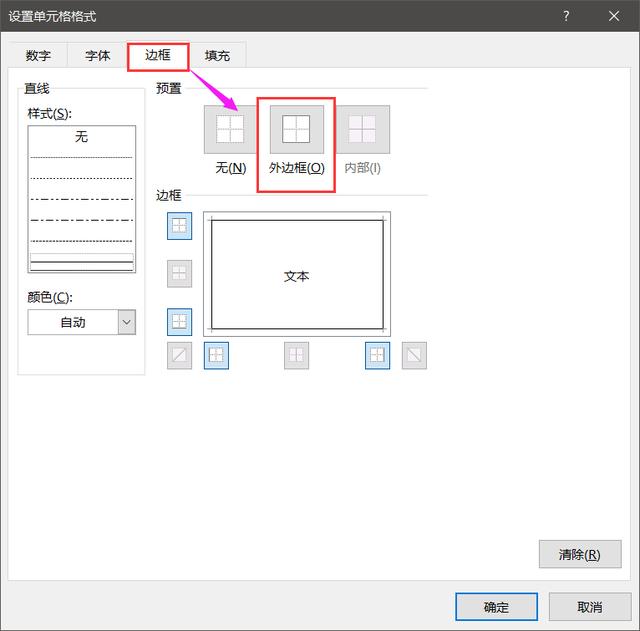
Task: Pick the selected solid thin line style
Action: pos(82,262)
